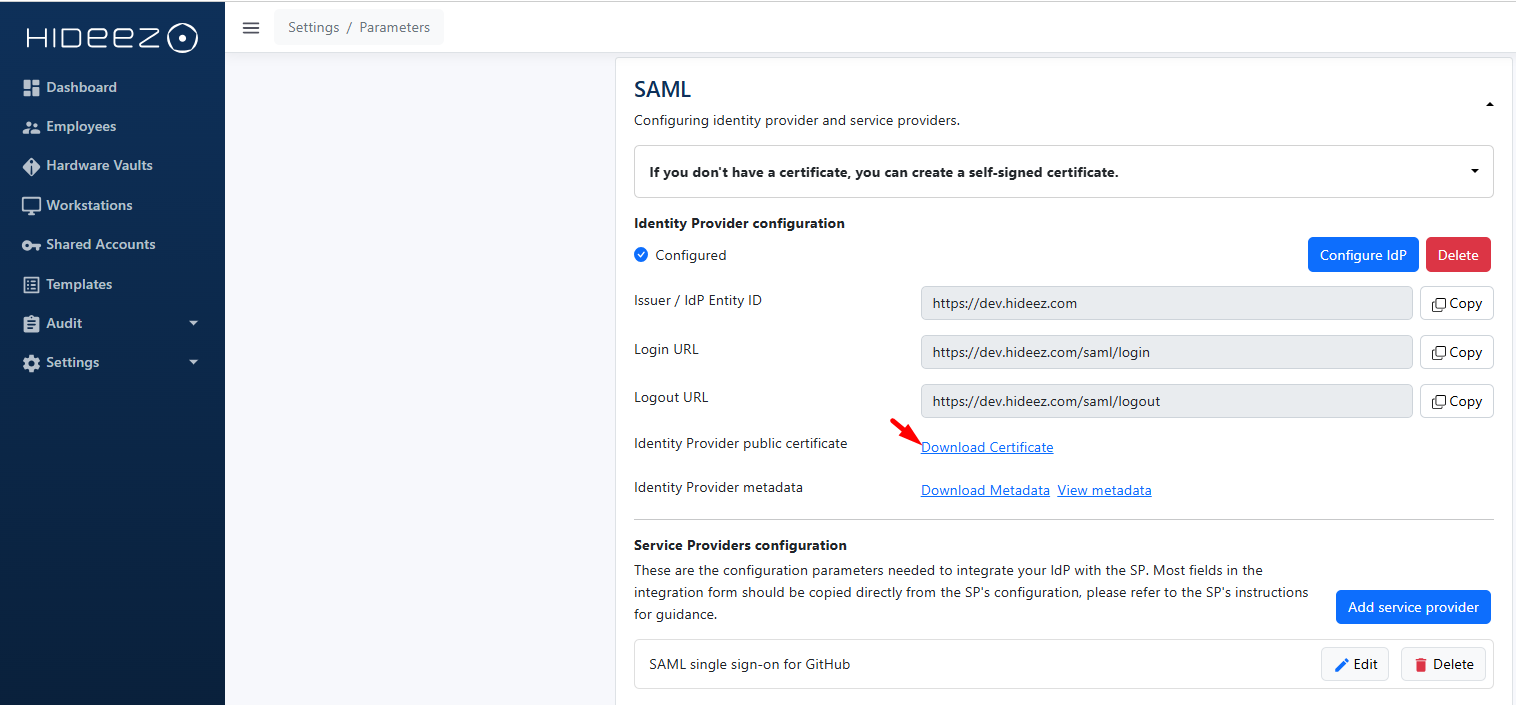Go to the Employees page
Viewport: 1516px width, 705px height.
pos(80,127)
